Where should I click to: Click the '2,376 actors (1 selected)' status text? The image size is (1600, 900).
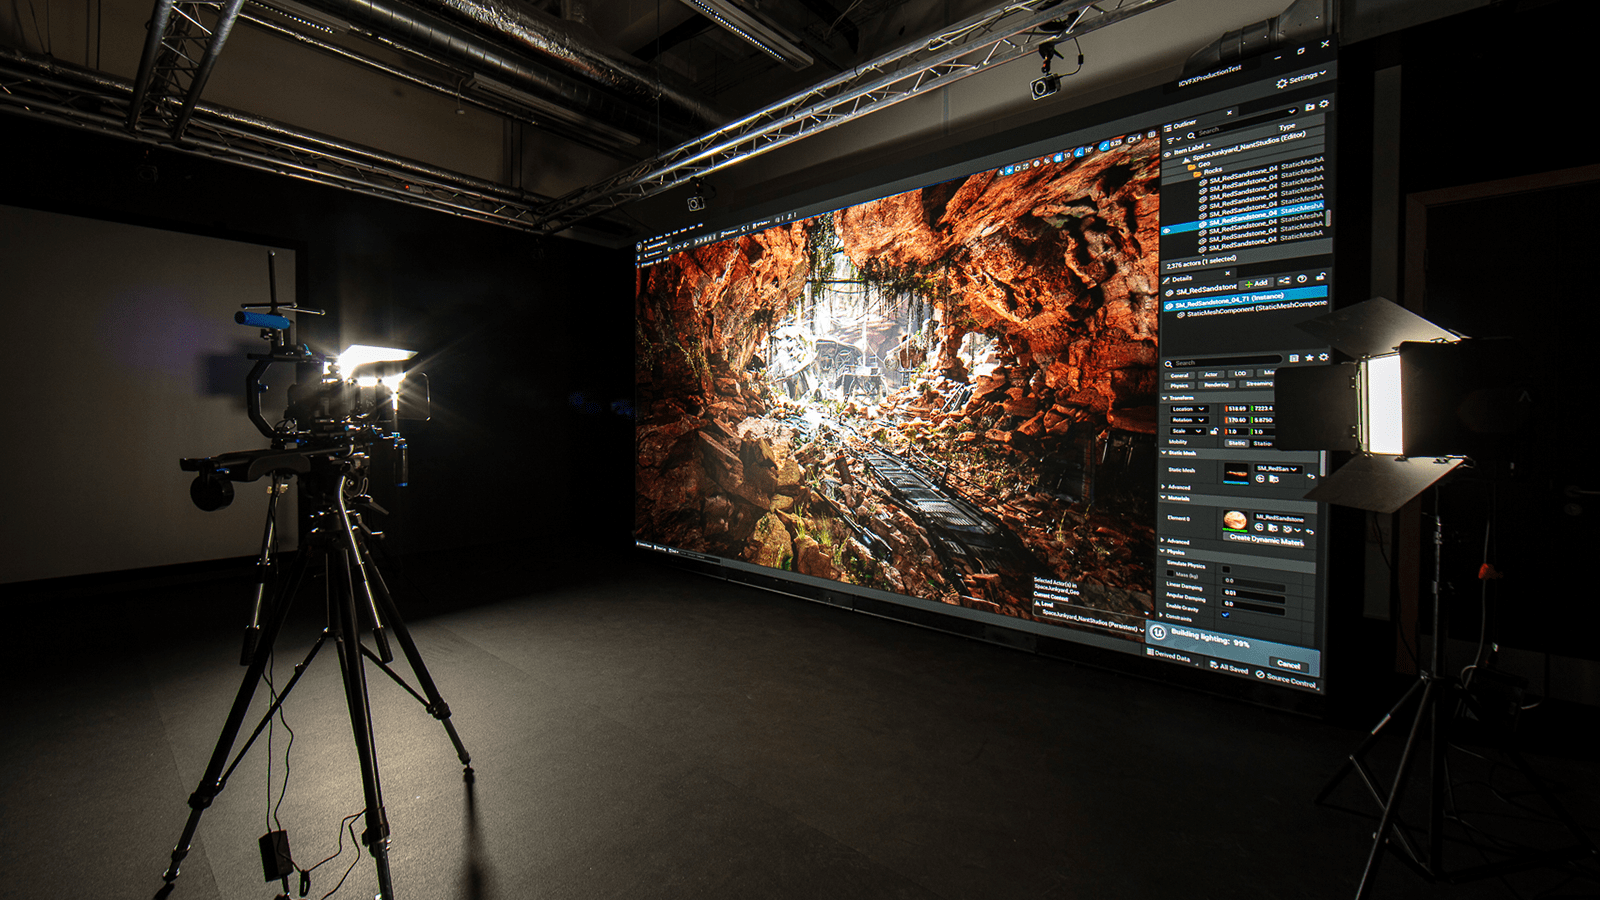click(x=1201, y=263)
